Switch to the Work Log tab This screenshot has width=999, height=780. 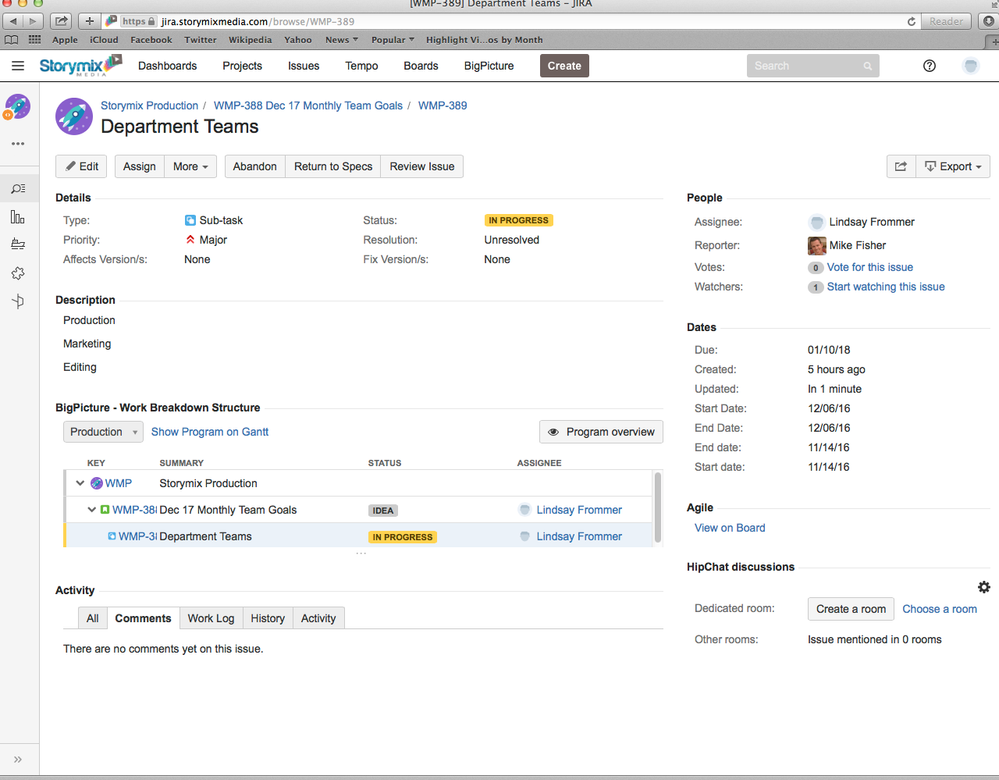coord(211,618)
